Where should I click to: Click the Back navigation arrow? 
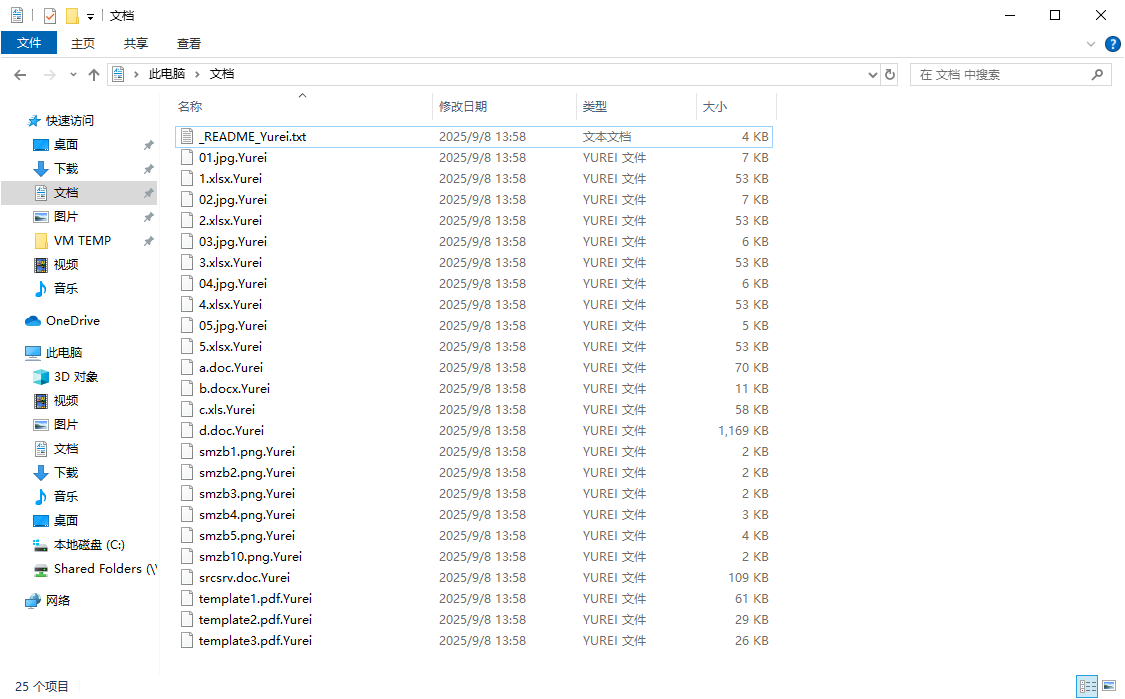click(20, 75)
